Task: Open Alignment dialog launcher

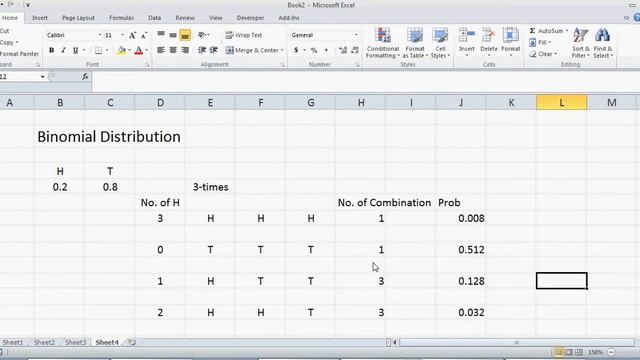Action: 282,65
